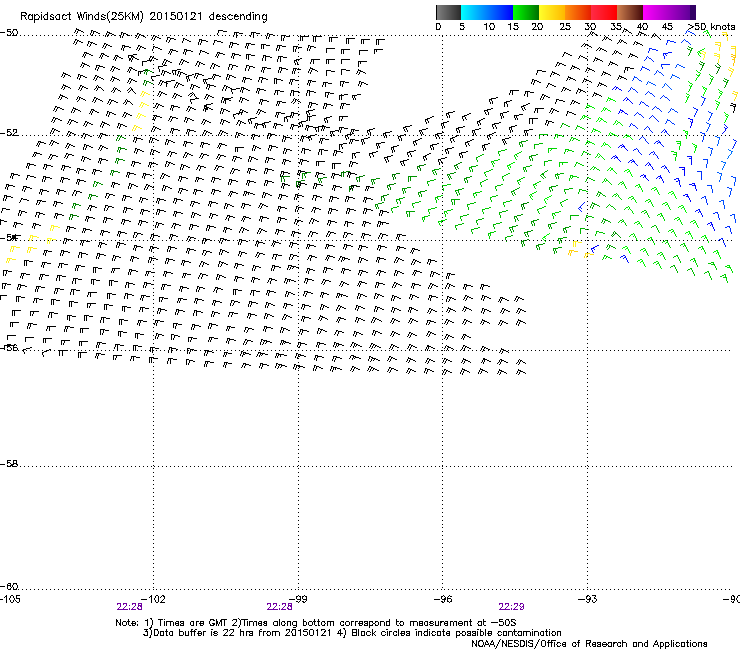Click the -99 longitude axis label
The height and width of the screenshot is (650, 740).
(298, 599)
